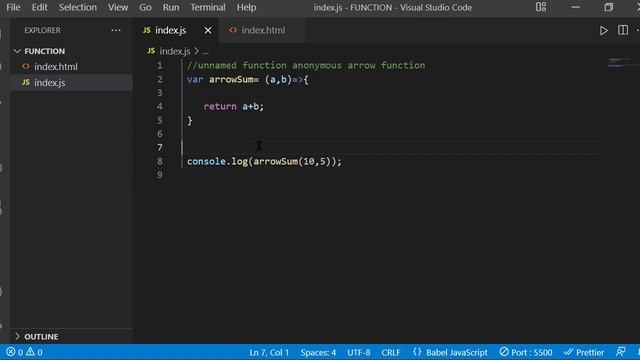Click the minimap code preview
The image size is (640, 360).
point(623,63)
